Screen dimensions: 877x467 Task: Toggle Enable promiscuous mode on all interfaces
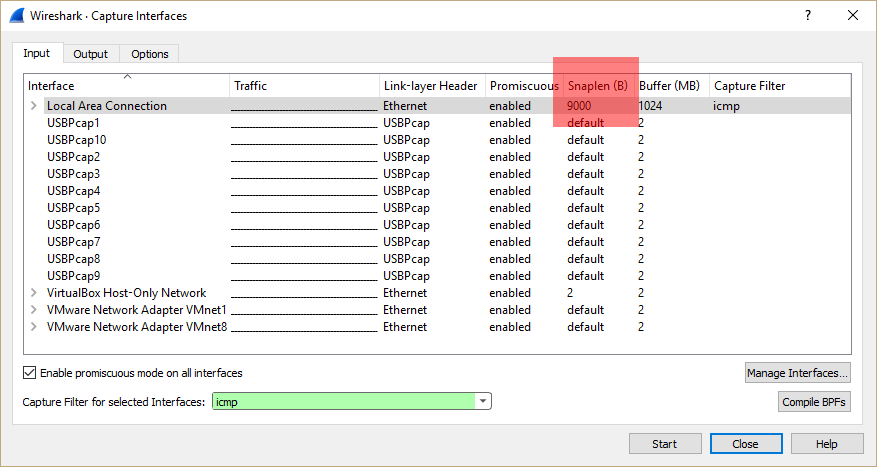[x=29, y=372]
